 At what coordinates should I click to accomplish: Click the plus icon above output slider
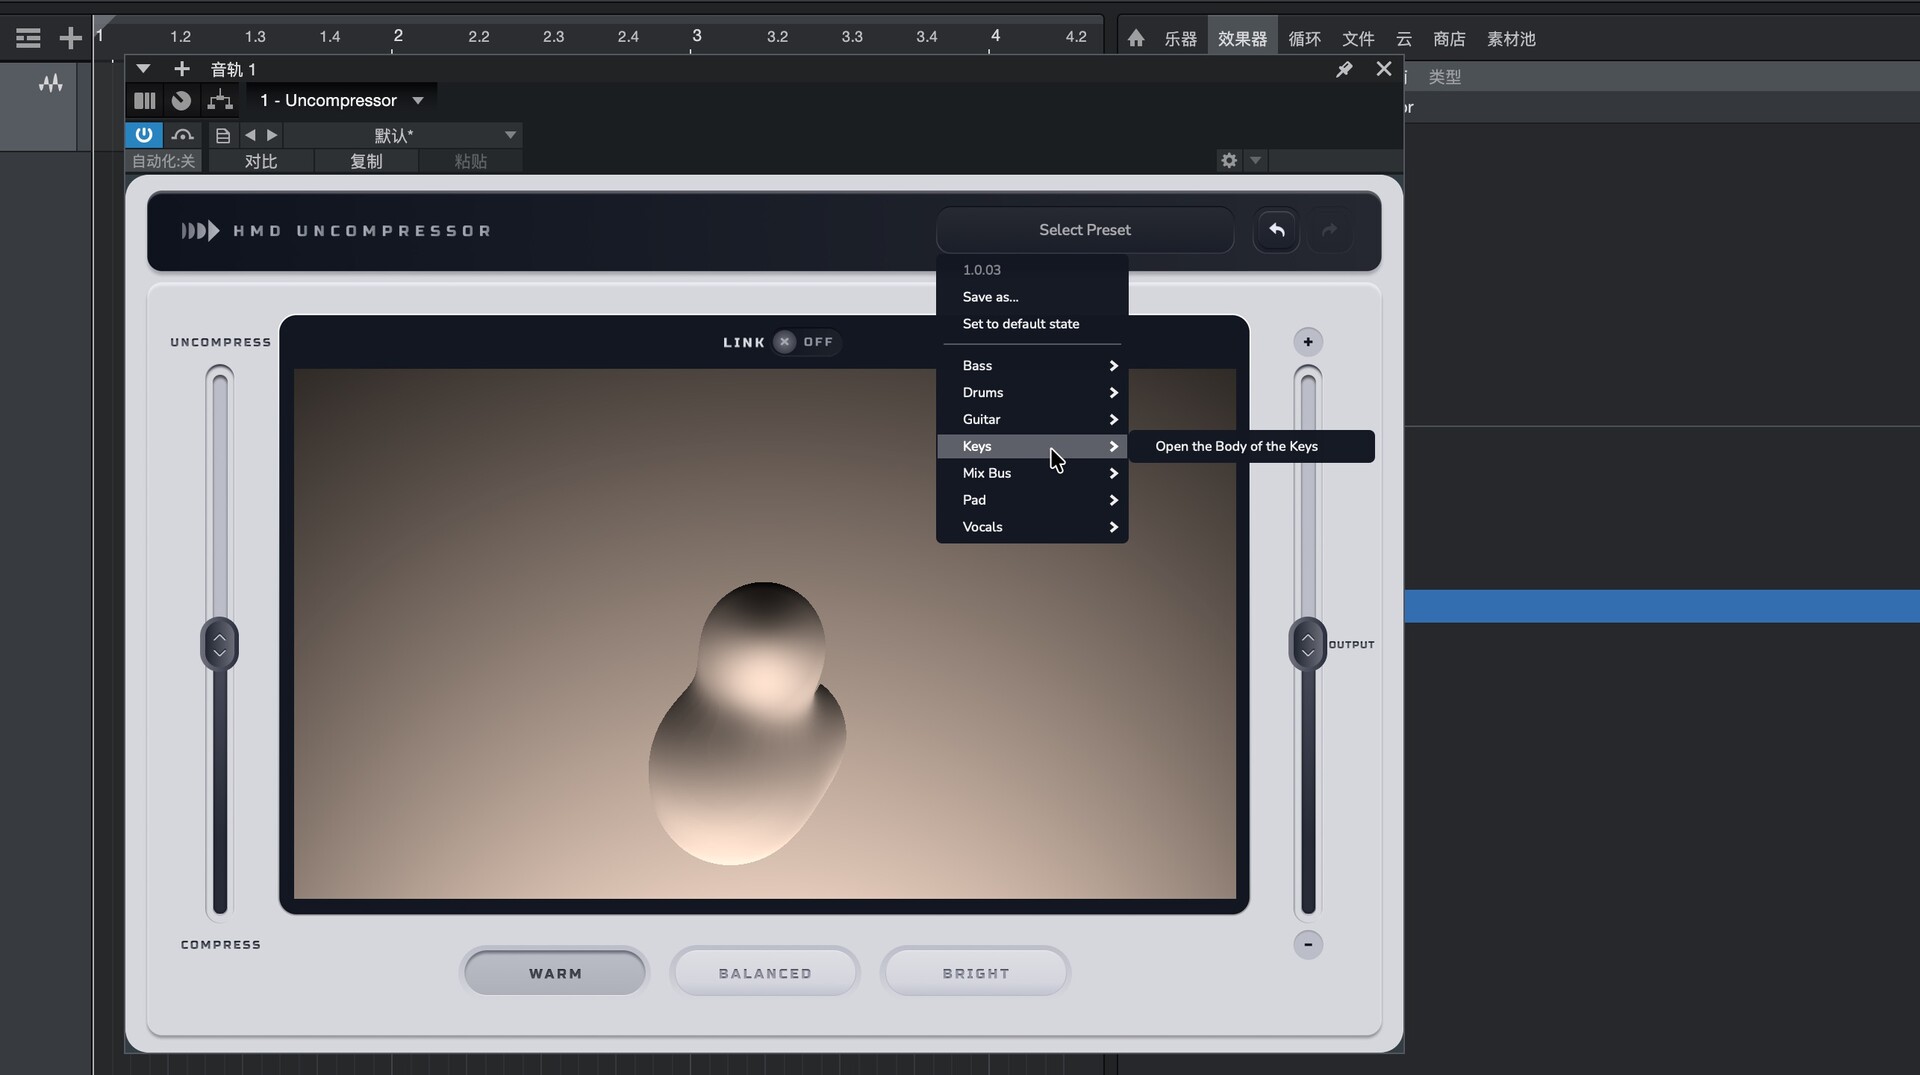point(1307,342)
